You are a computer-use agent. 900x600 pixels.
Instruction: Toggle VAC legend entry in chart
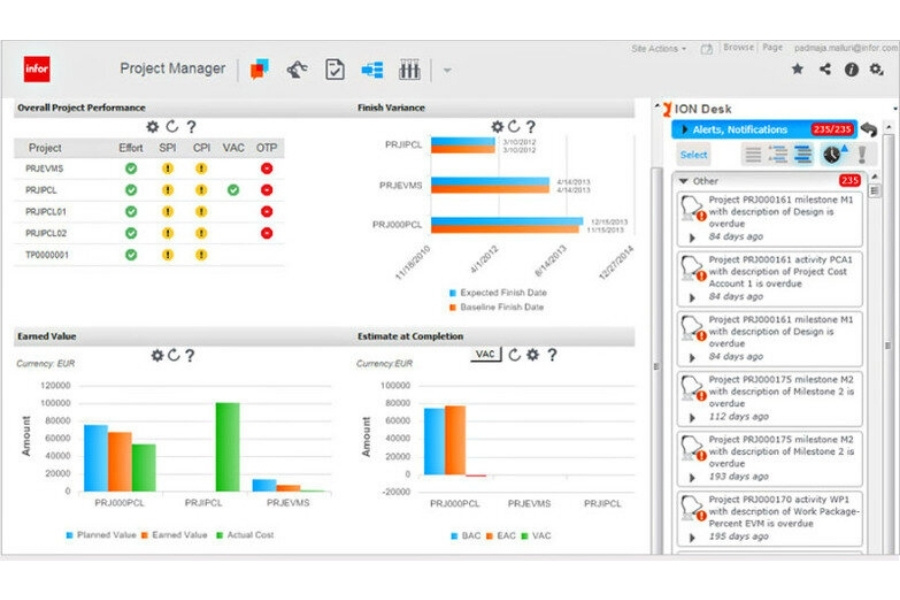(x=536, y=536)
